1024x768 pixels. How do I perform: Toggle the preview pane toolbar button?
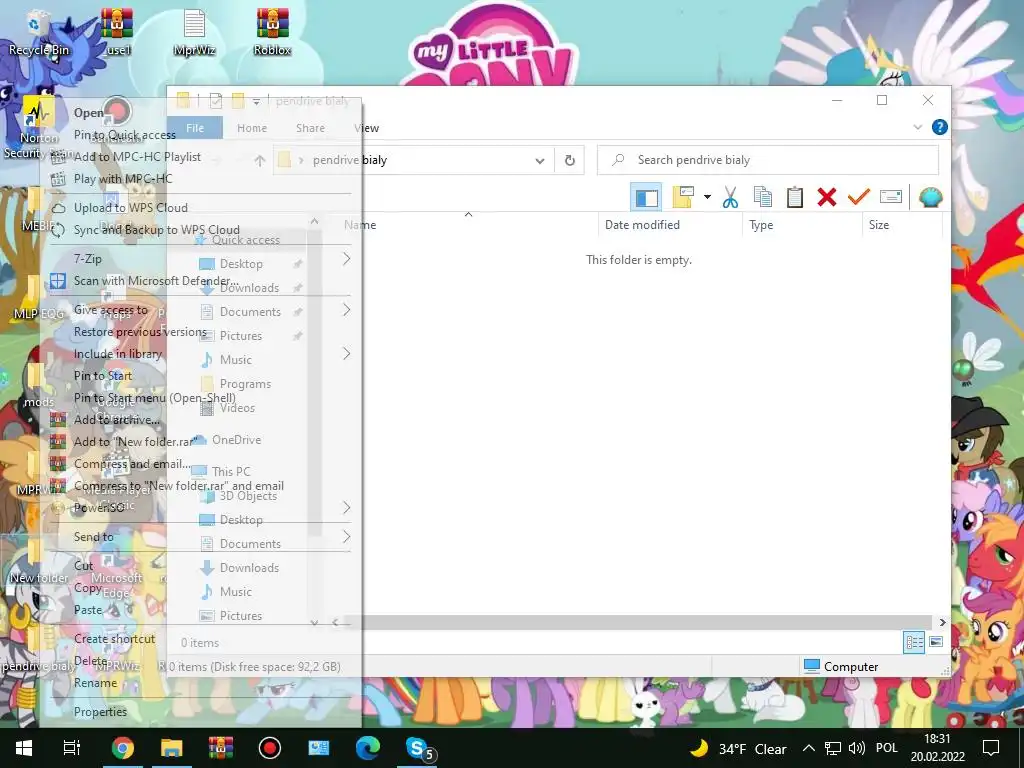(647, 197)
